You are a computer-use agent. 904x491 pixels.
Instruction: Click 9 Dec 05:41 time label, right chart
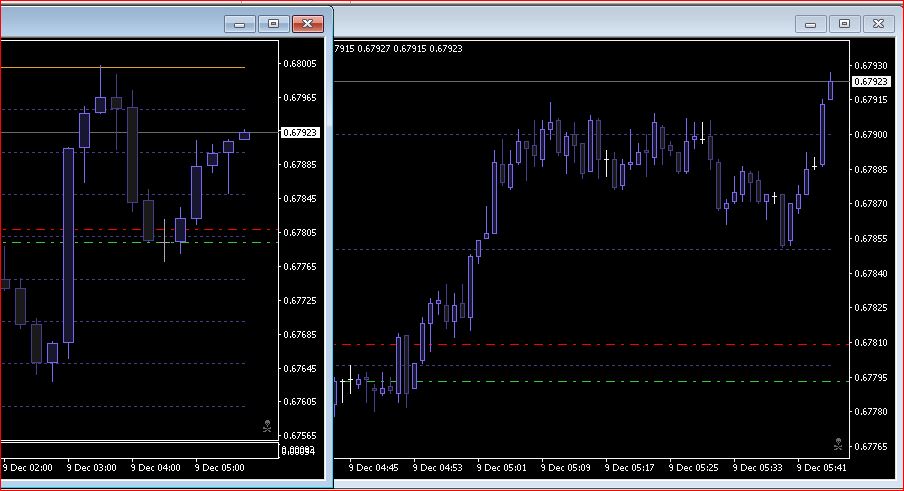pyautogui.click(x=822, y=468)
